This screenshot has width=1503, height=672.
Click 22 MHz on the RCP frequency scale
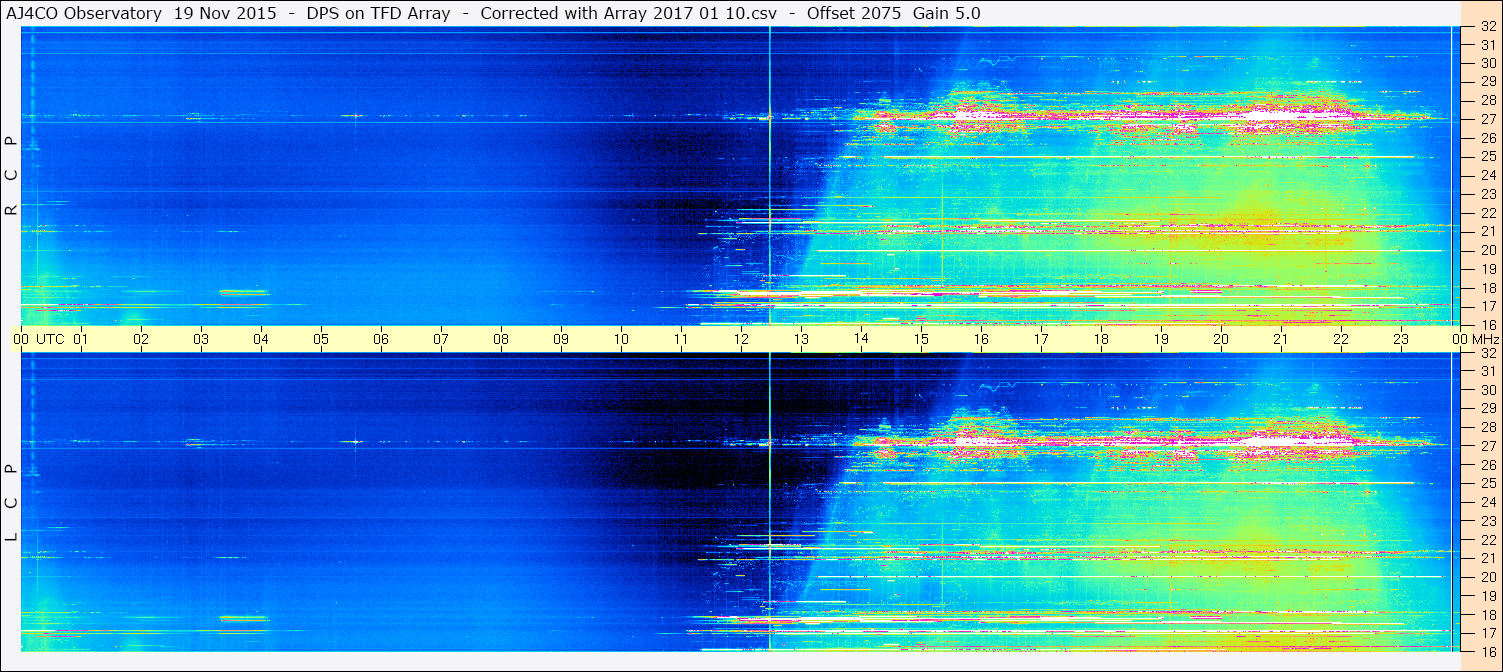[x=1488, y=213]
